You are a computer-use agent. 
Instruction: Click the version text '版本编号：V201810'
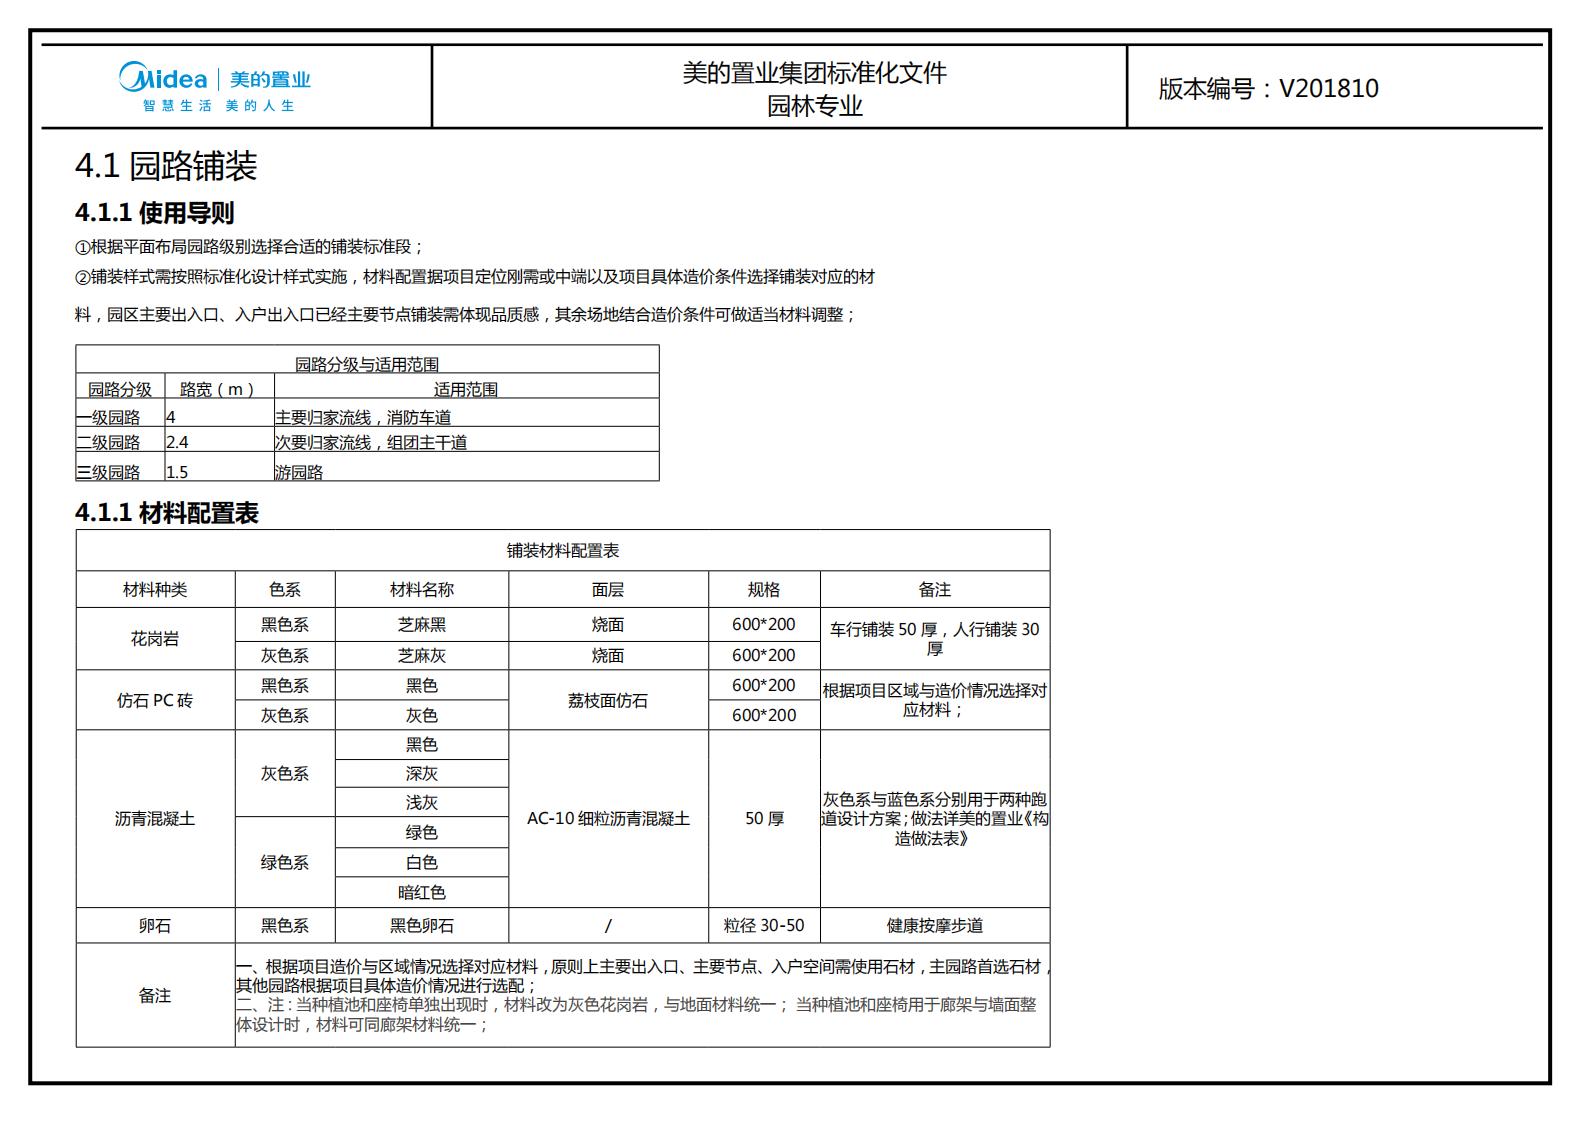(1268, 88)
